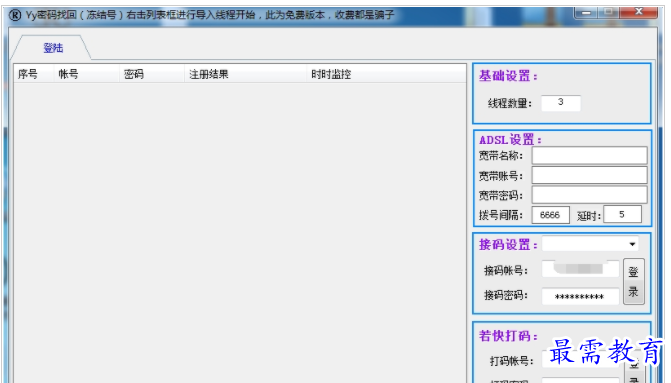This screenshot has height=383, width=671.
Task: Minimize the Yy密码找回 window
Action: tap(586, 12)
